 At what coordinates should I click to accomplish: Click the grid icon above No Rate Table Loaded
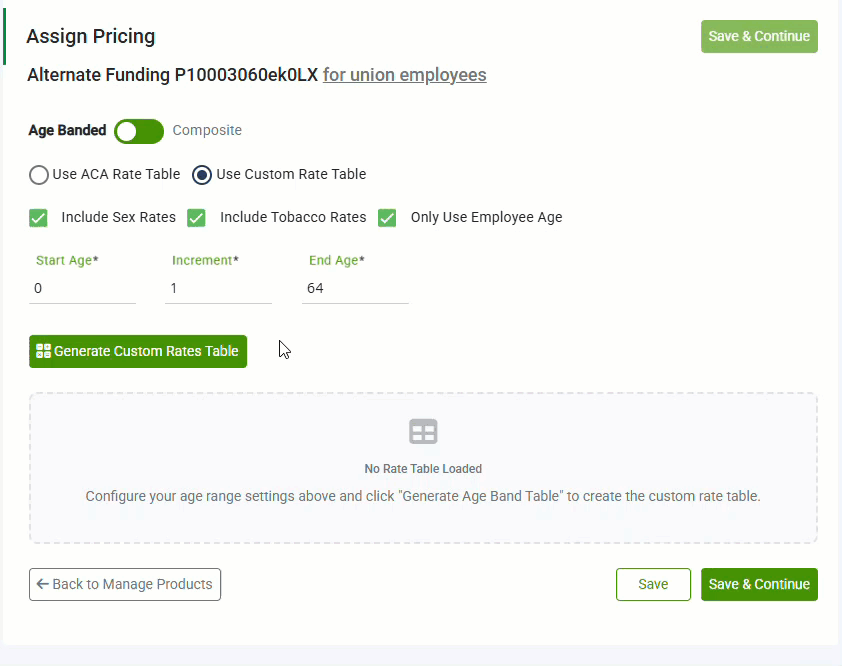[423, 431]
